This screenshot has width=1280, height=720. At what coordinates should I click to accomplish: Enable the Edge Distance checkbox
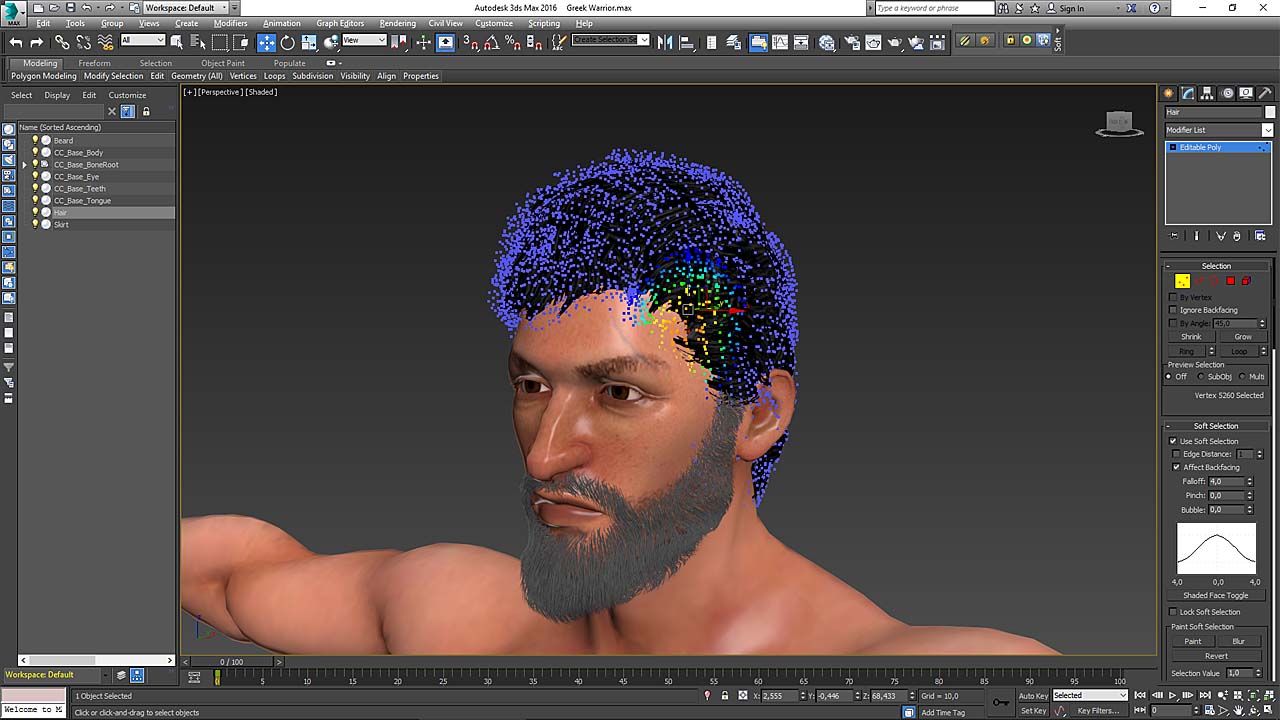coord(1177,454)
